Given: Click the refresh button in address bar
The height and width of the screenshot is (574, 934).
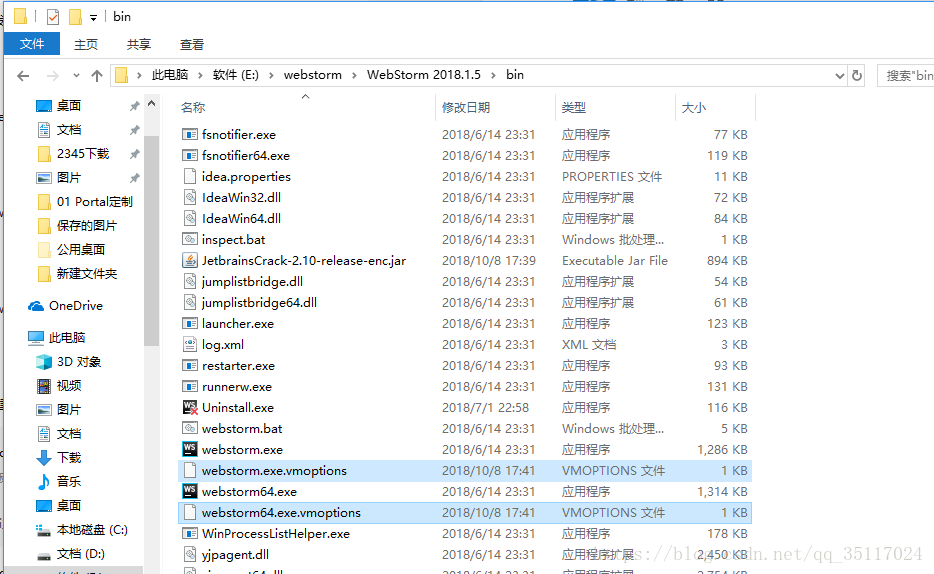Looking at the screenshot, I should point(857,76).
